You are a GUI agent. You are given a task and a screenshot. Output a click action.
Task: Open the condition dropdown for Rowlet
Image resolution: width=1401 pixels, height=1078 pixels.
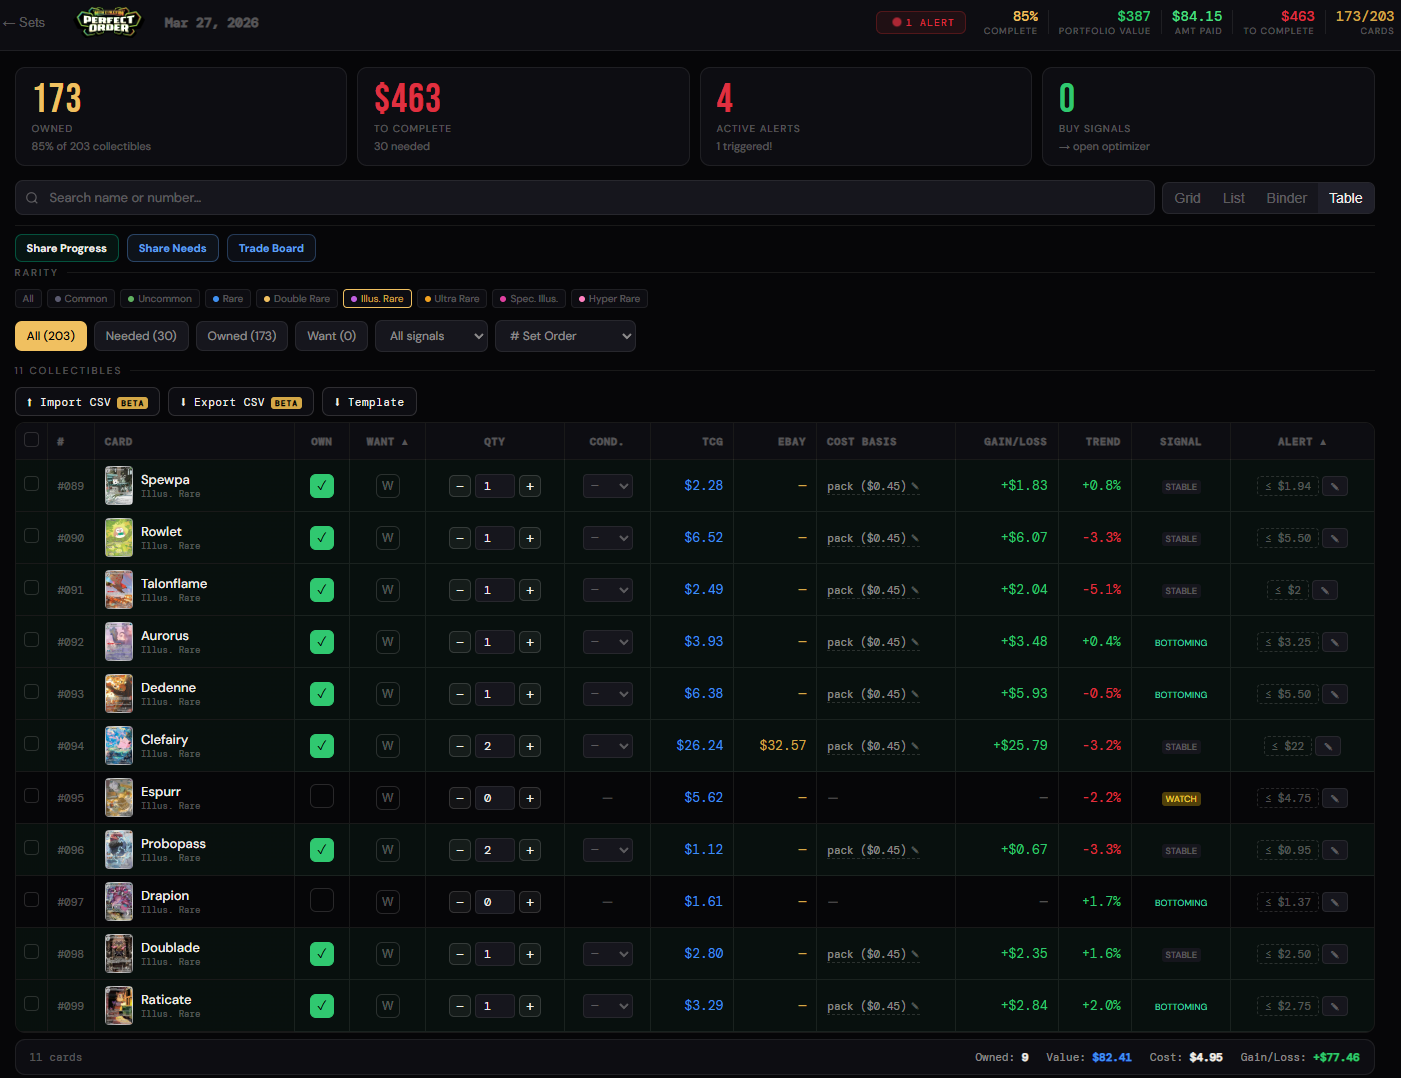click(x=608, y=538)
